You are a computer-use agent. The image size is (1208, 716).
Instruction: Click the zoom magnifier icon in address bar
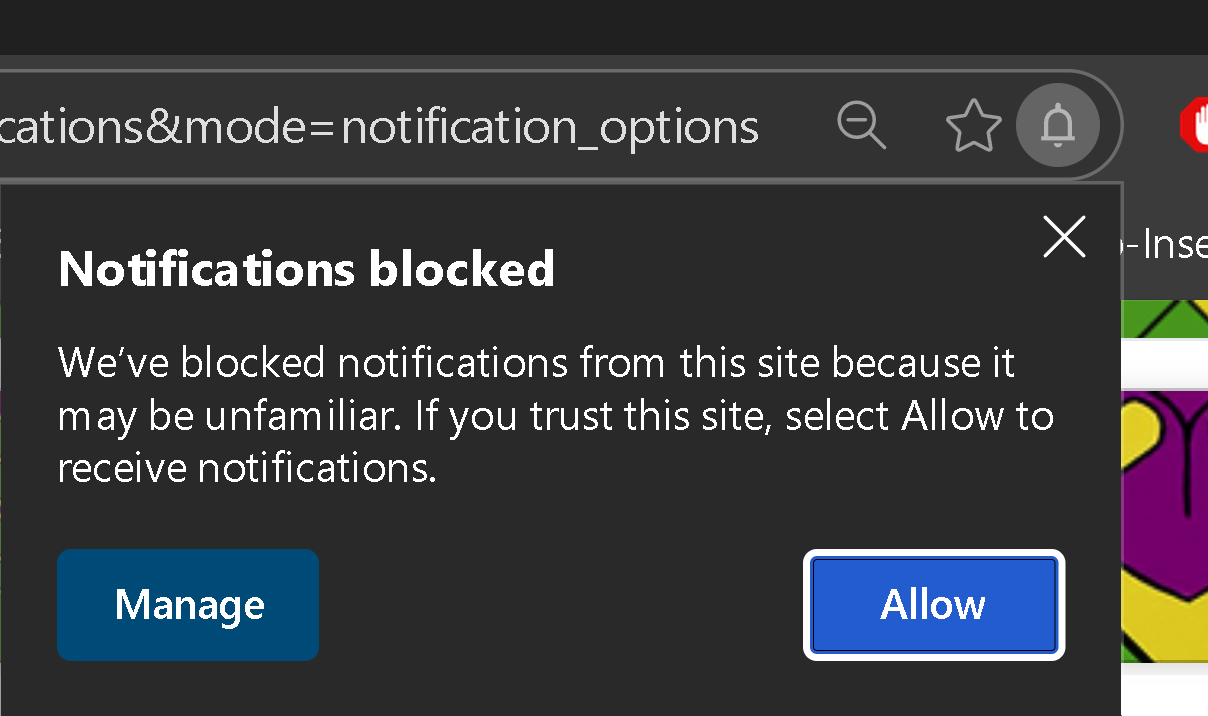tap(861, 126)
